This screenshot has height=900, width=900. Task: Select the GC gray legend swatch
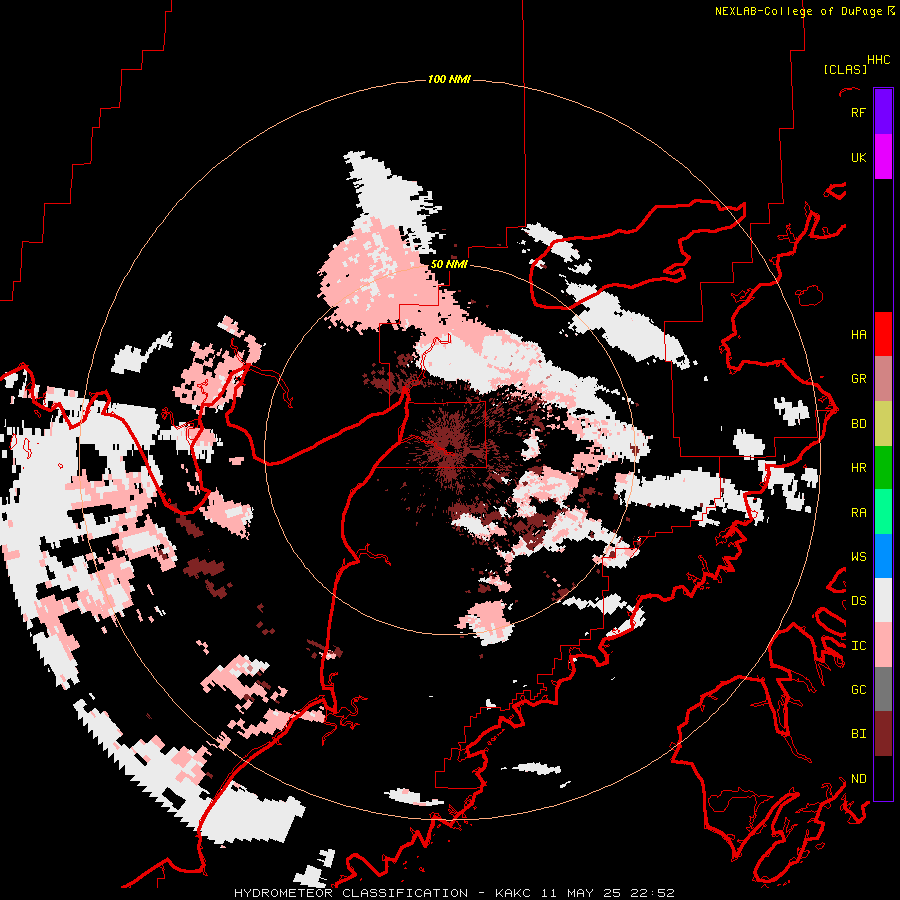coord(883,689)
